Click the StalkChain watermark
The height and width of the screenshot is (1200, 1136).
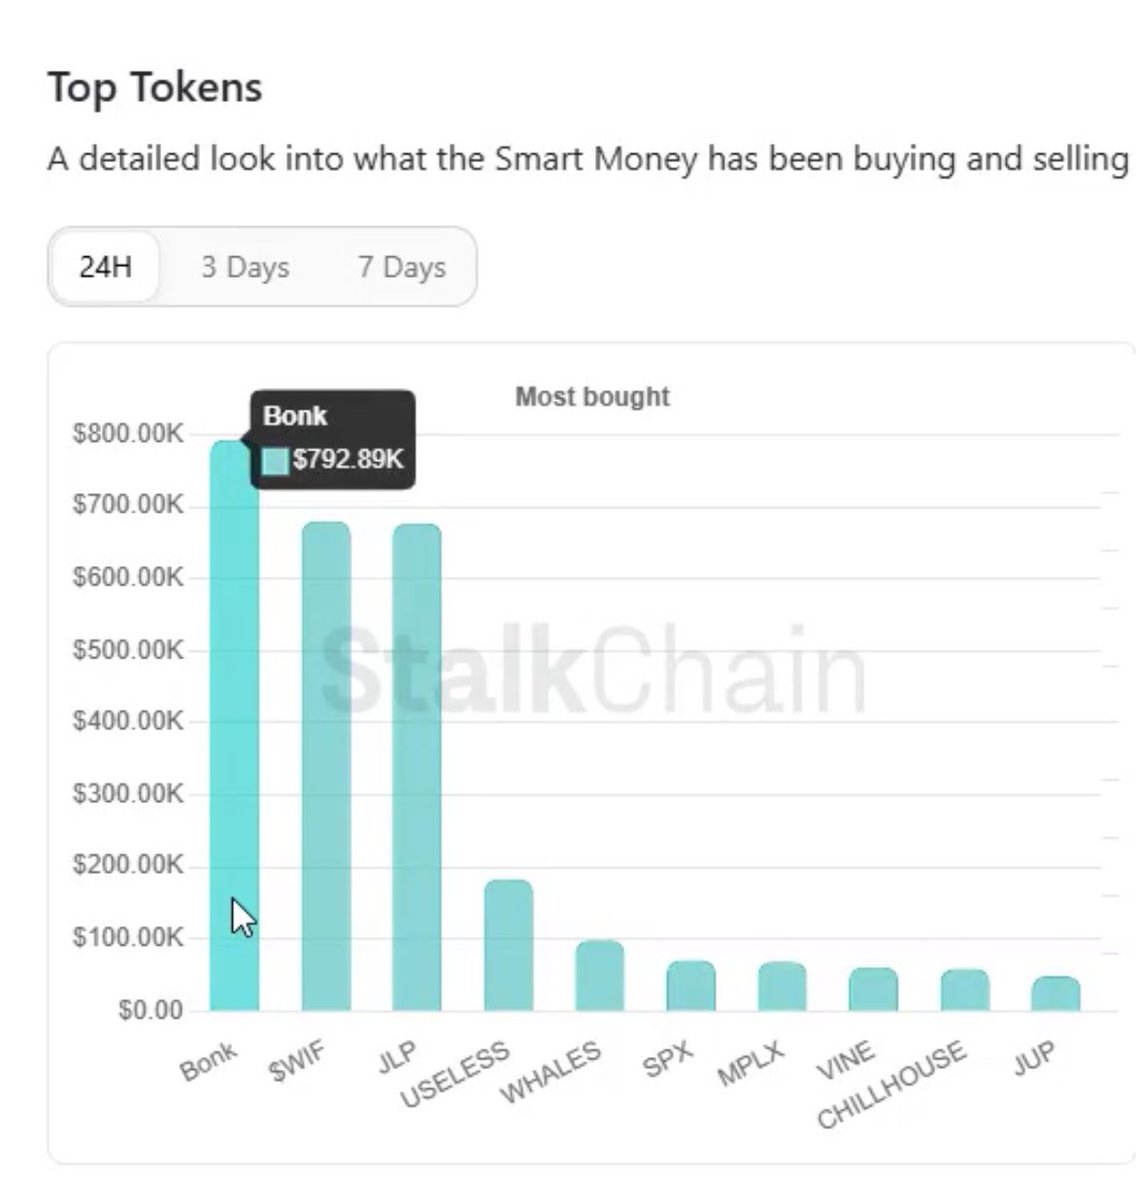pos(592,670)
